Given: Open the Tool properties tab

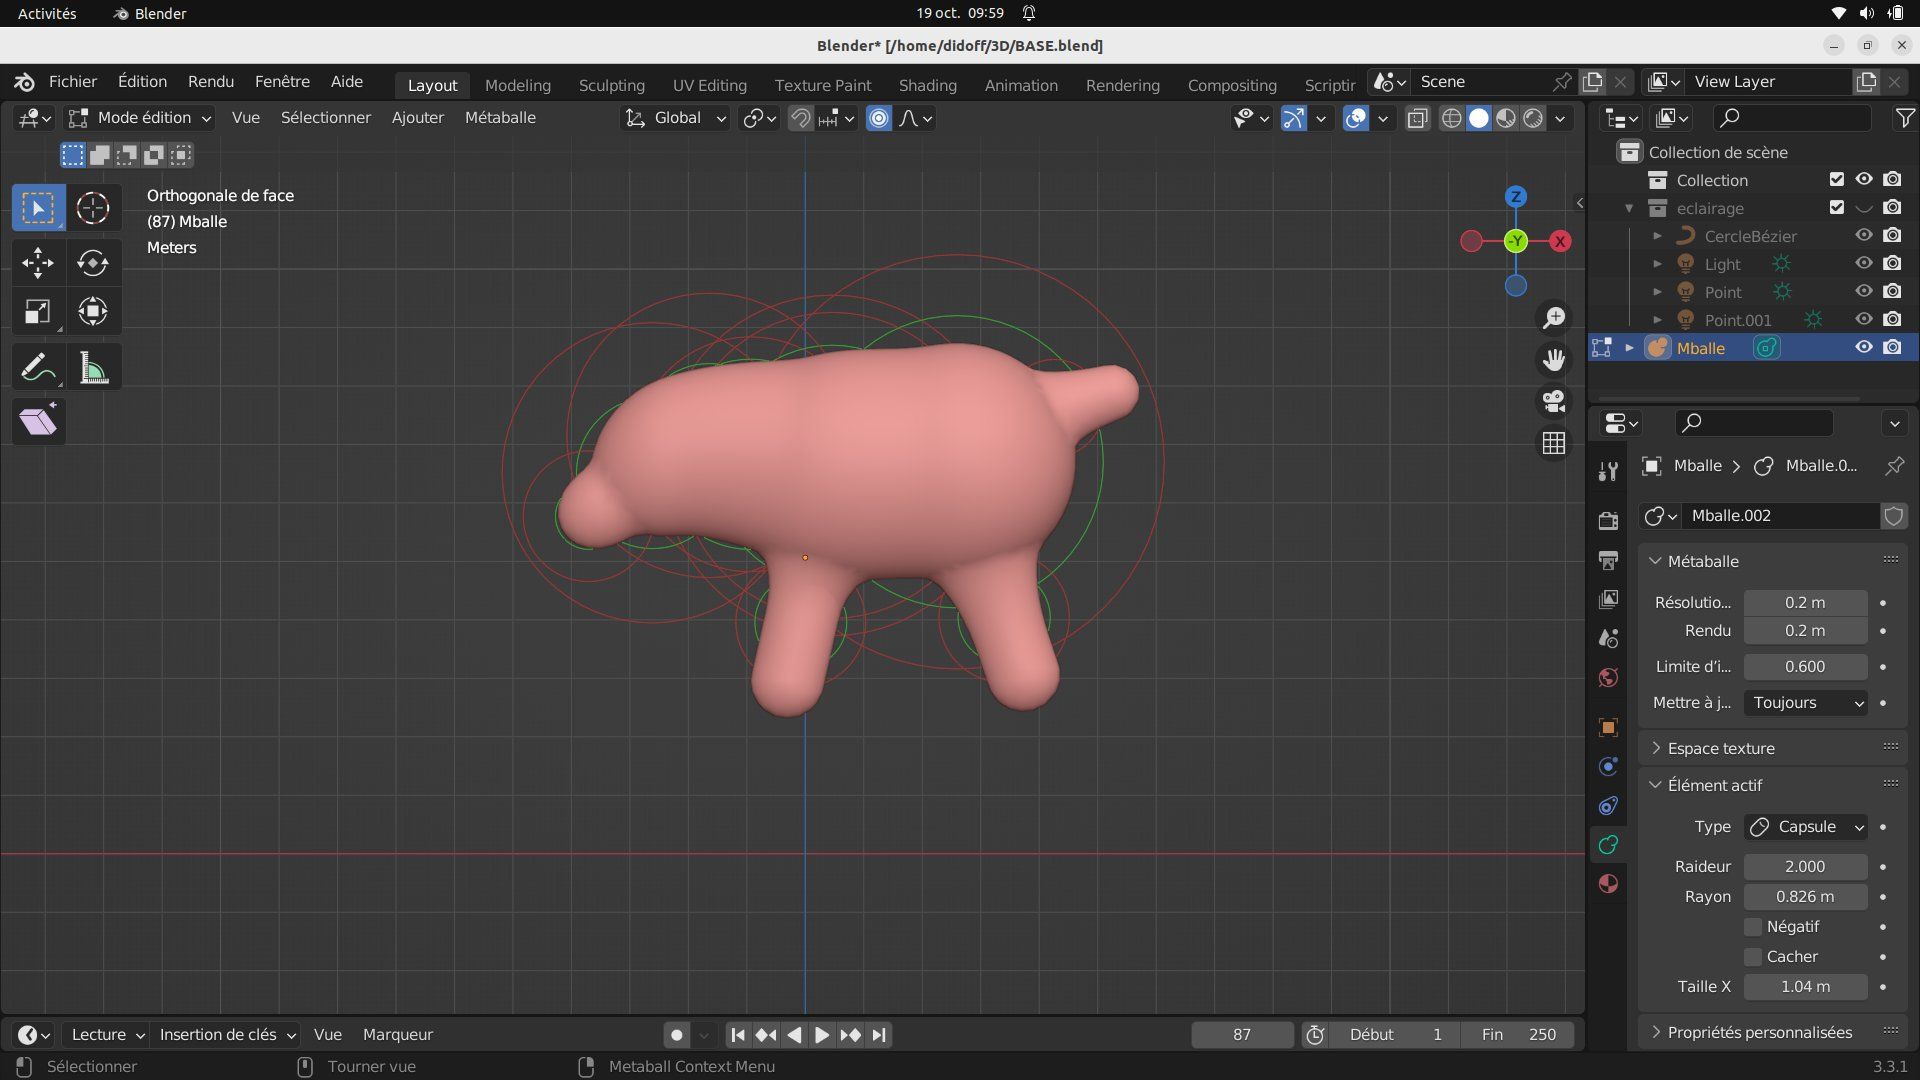Looking at the screenshot, I should click(x=1608, y=471).
